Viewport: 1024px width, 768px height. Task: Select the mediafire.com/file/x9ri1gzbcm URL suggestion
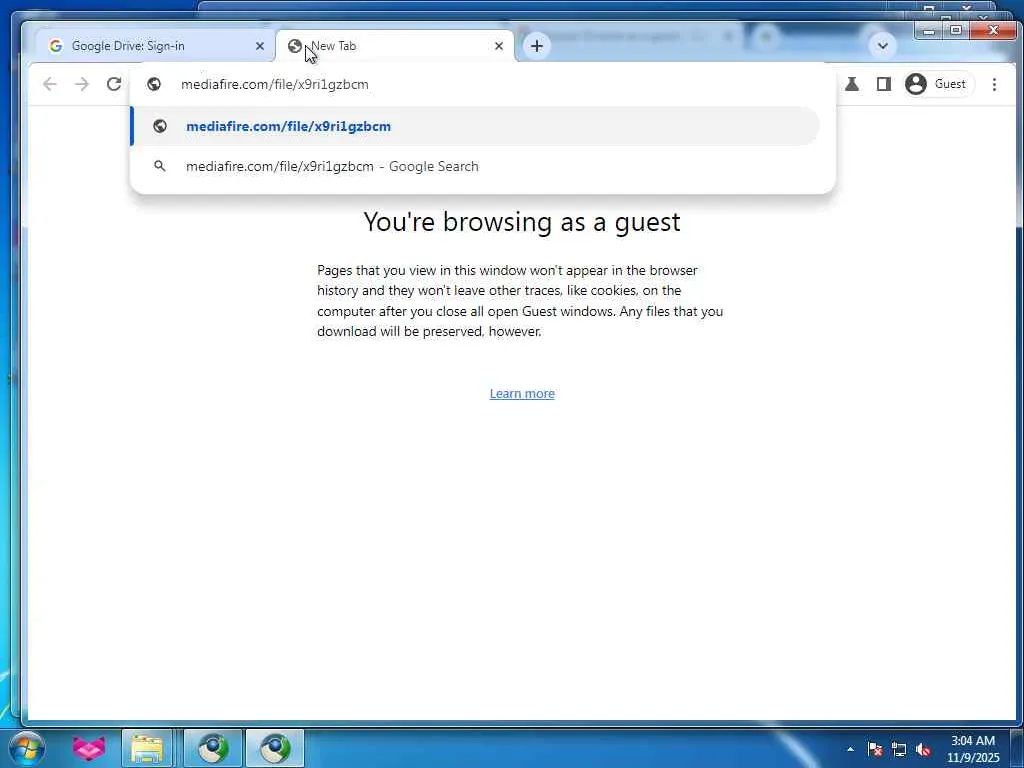(x=475, y=126)
